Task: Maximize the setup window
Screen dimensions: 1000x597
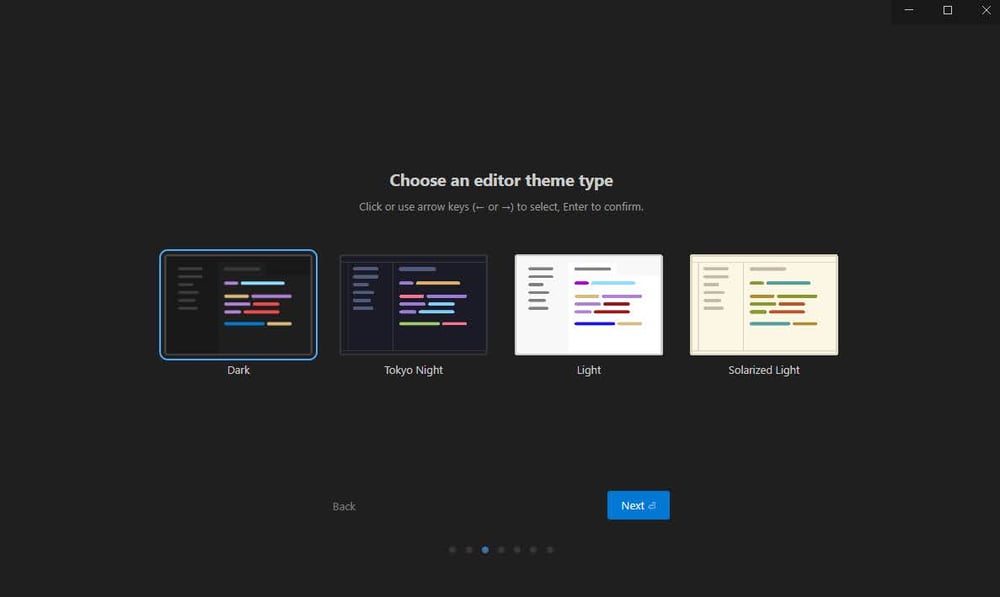Action: (x=947, y=10)
